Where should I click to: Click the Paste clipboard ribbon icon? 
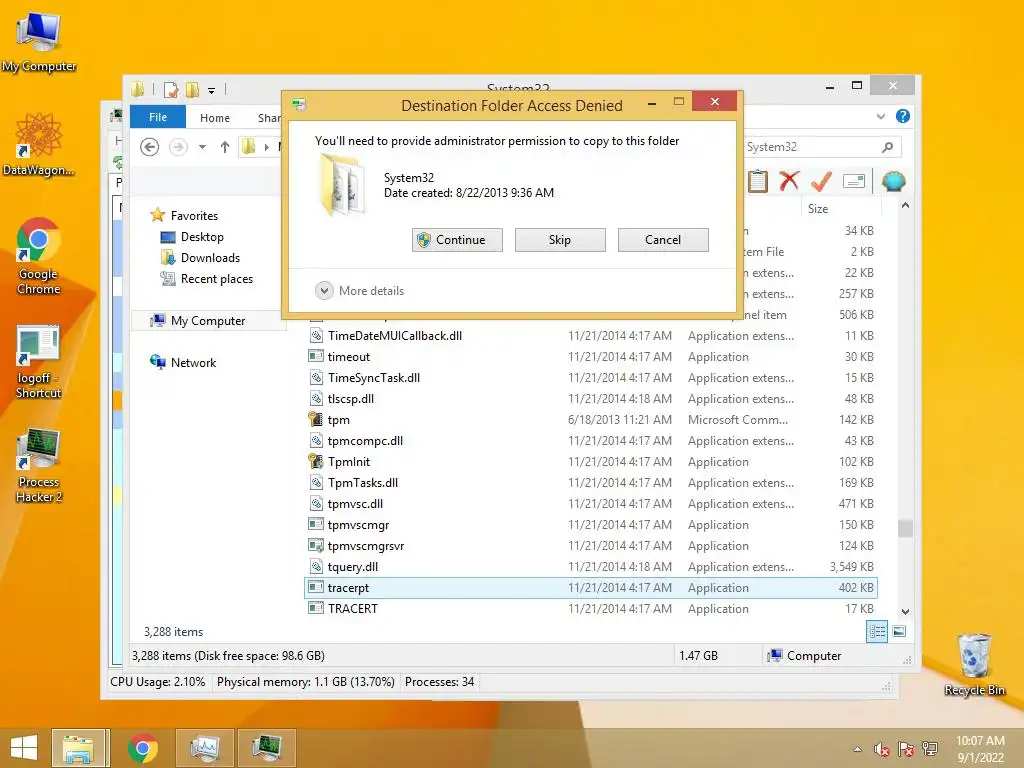[758, 181]
